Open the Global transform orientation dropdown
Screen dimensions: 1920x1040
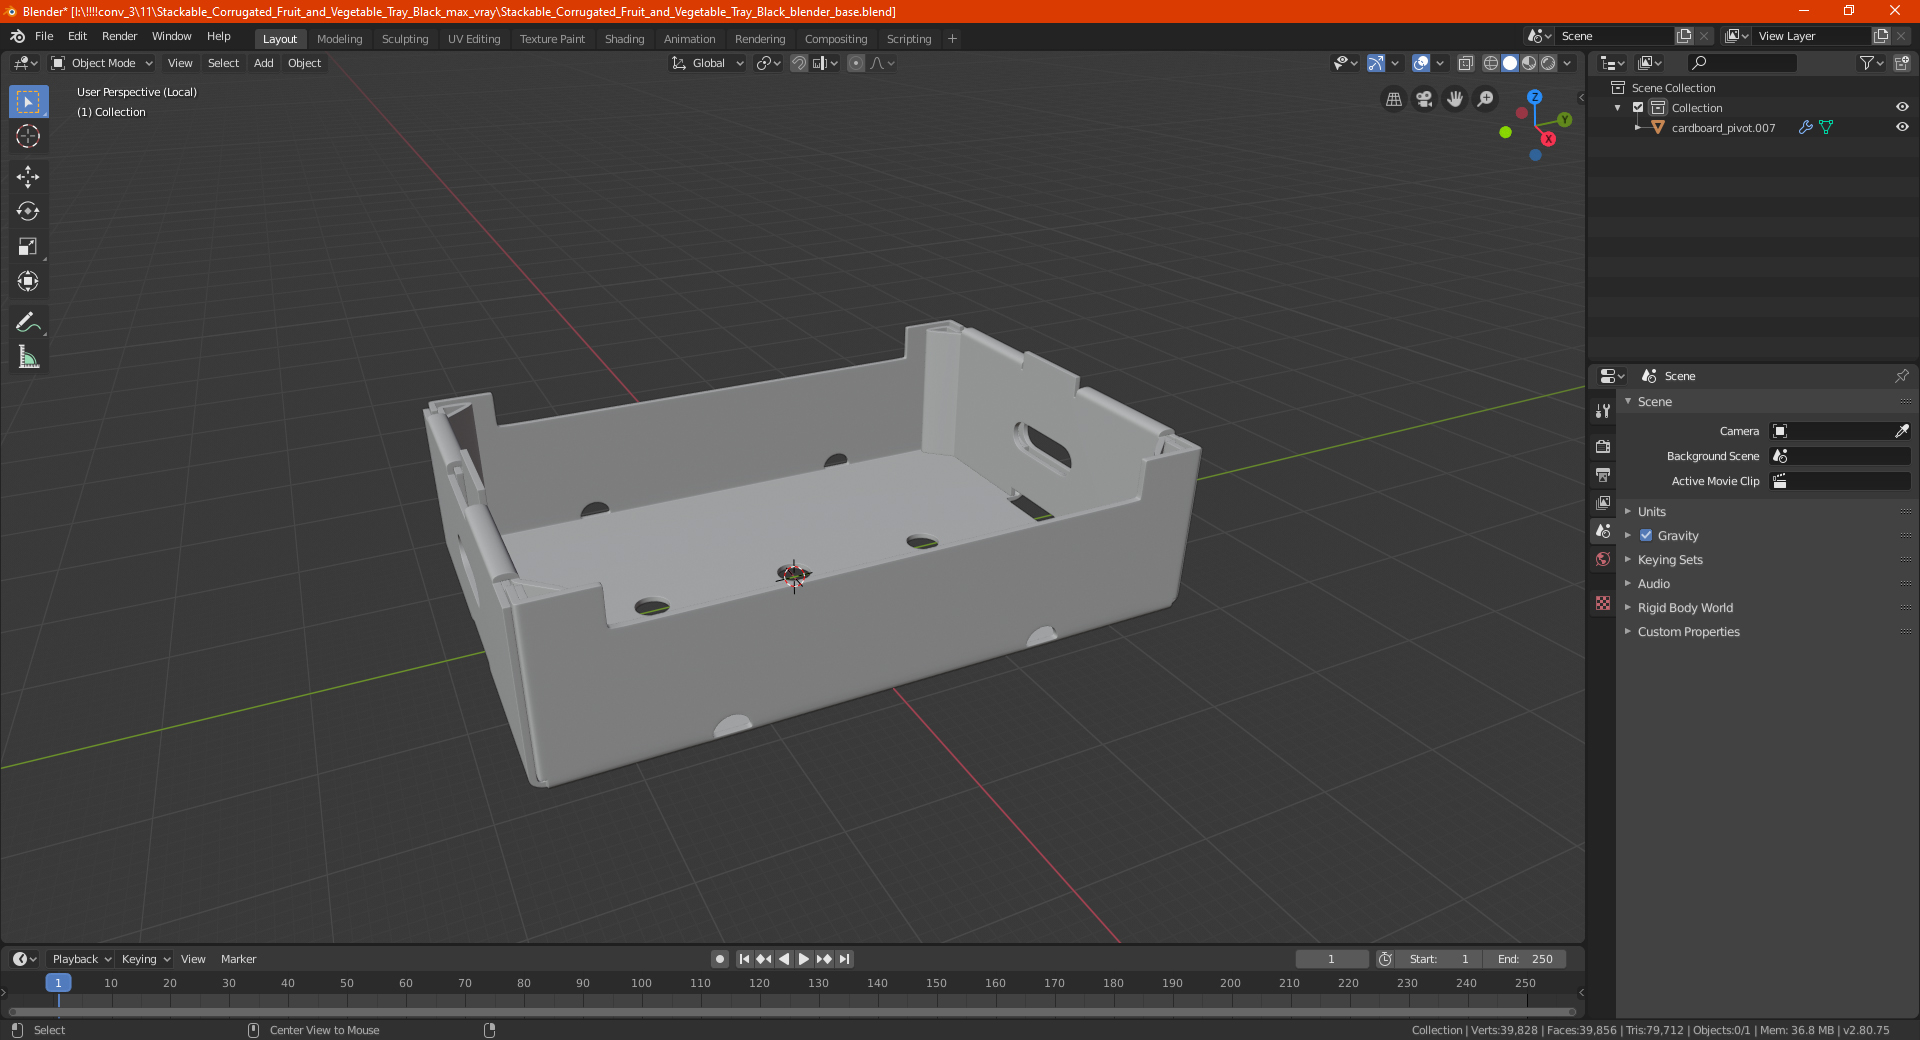point(708,63)
